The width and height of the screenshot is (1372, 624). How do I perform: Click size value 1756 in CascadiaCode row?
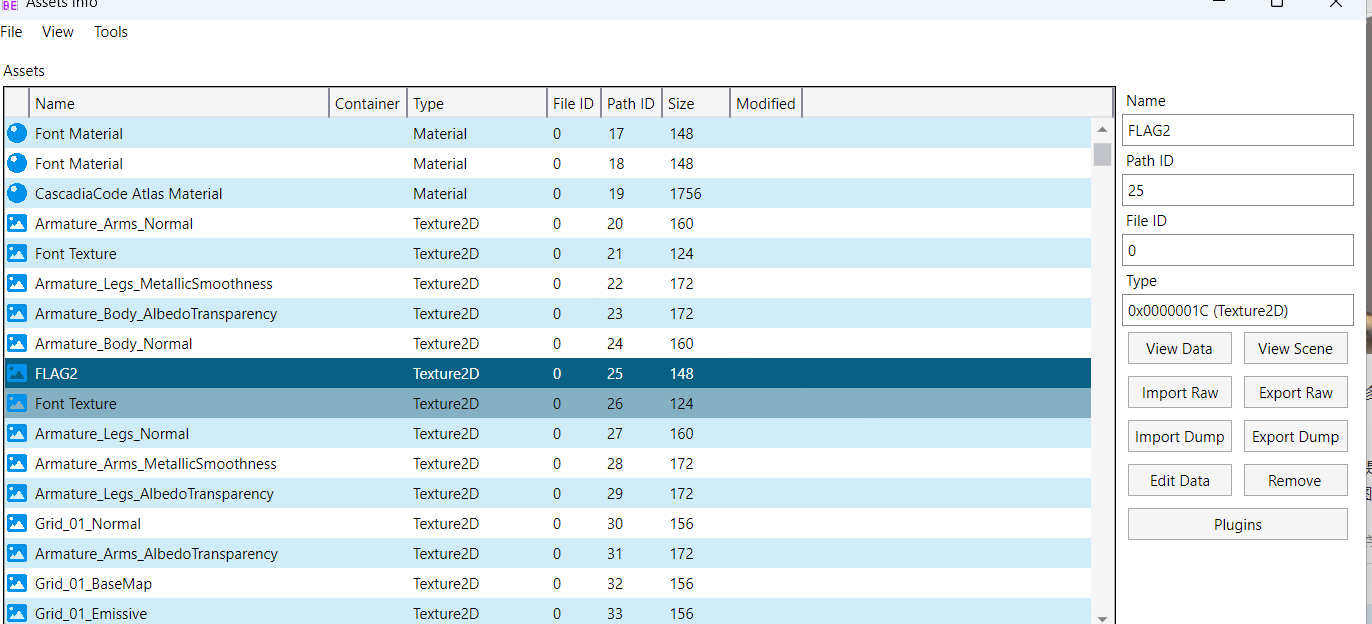(x=686, y=193)
